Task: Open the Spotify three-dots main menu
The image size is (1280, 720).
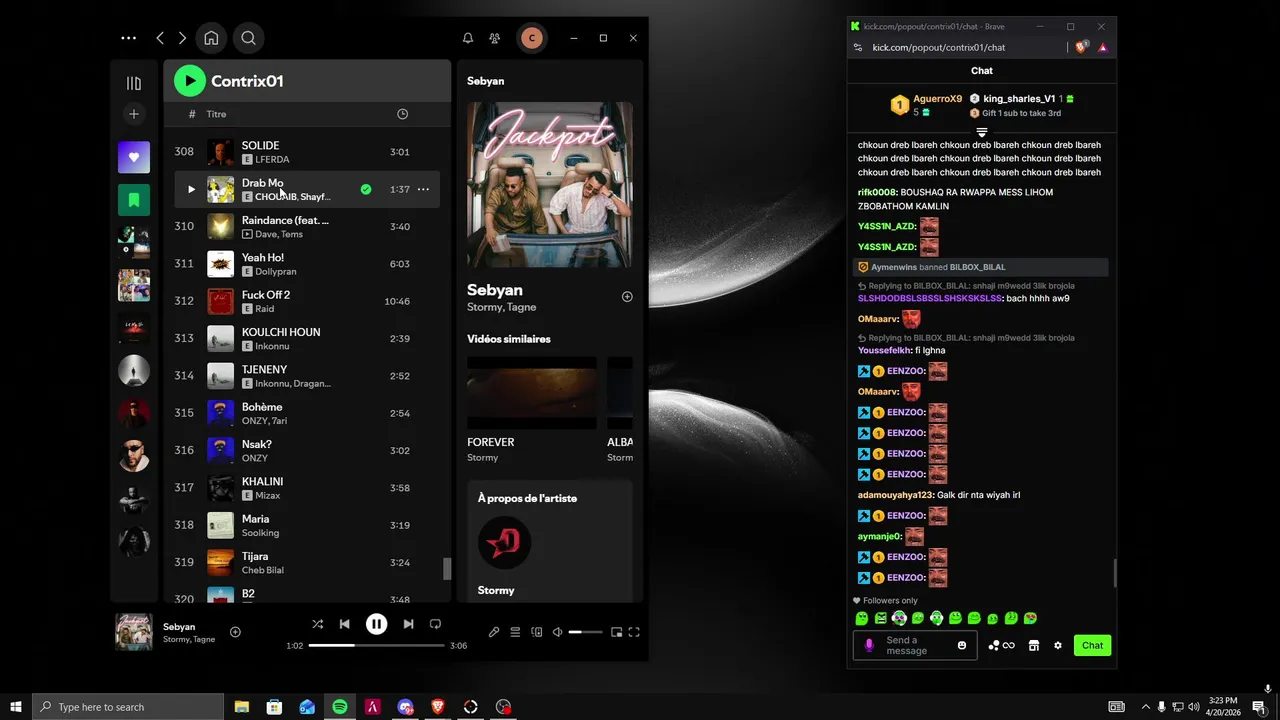Action: [128, 38]
